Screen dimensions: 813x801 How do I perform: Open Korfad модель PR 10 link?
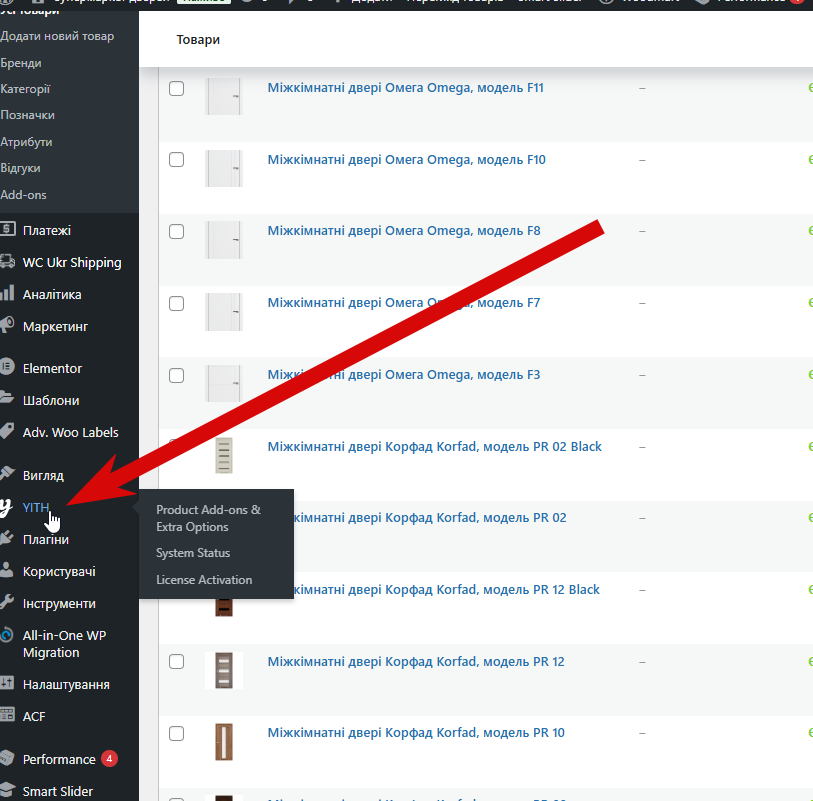point(416,733)
